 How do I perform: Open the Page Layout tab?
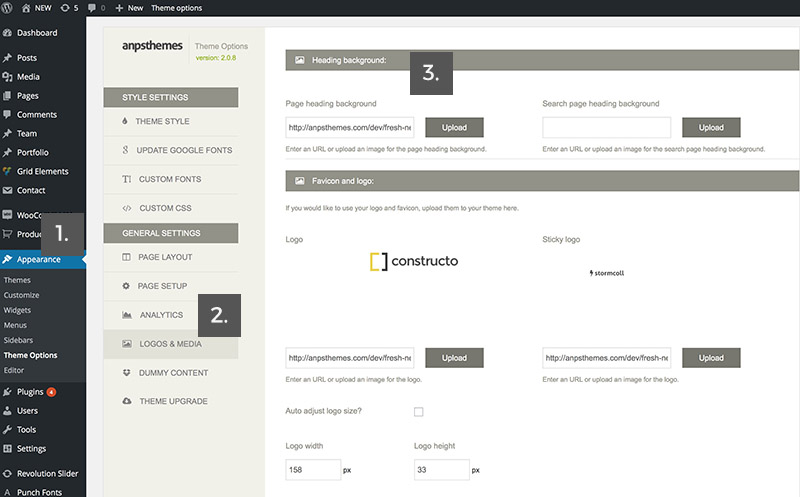coord(171,257)
